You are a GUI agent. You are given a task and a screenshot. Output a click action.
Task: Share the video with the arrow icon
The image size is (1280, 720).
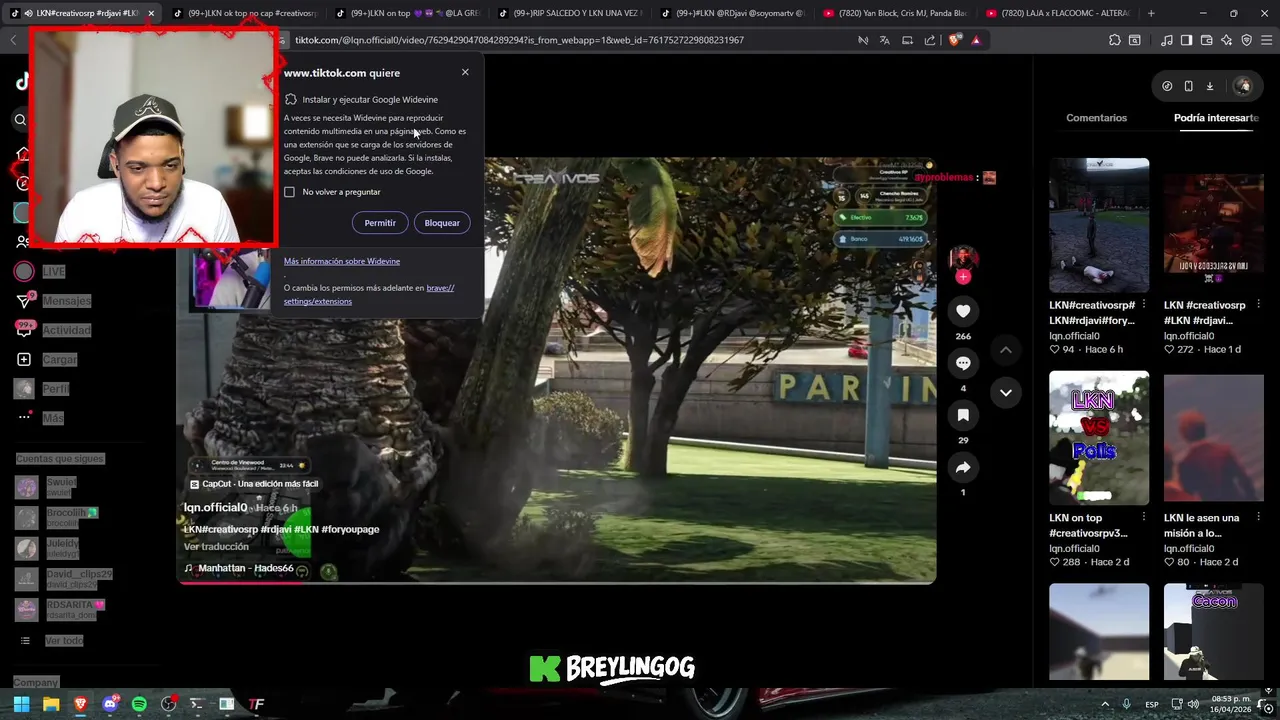tap(963, 467)
